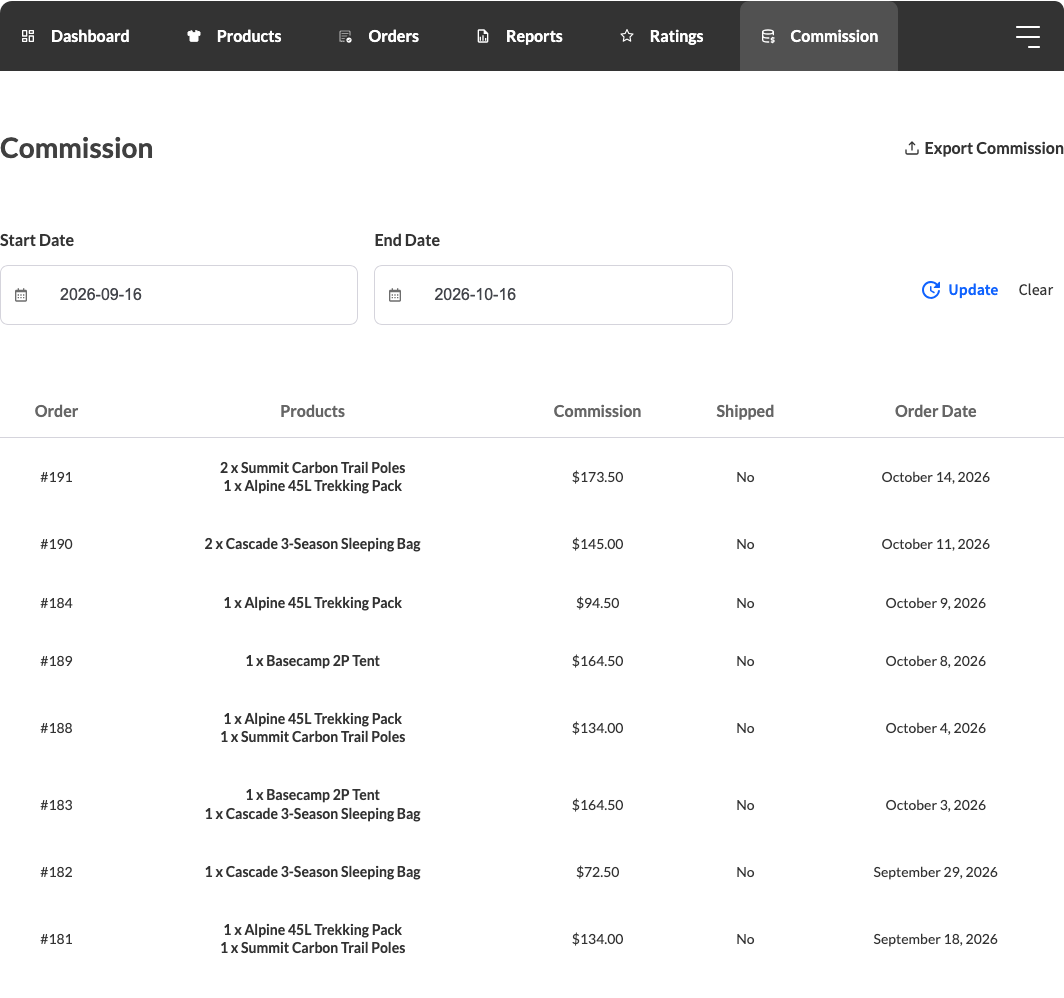
Task: Click the $173.50 commission value
Action: (x=597, y=477)
